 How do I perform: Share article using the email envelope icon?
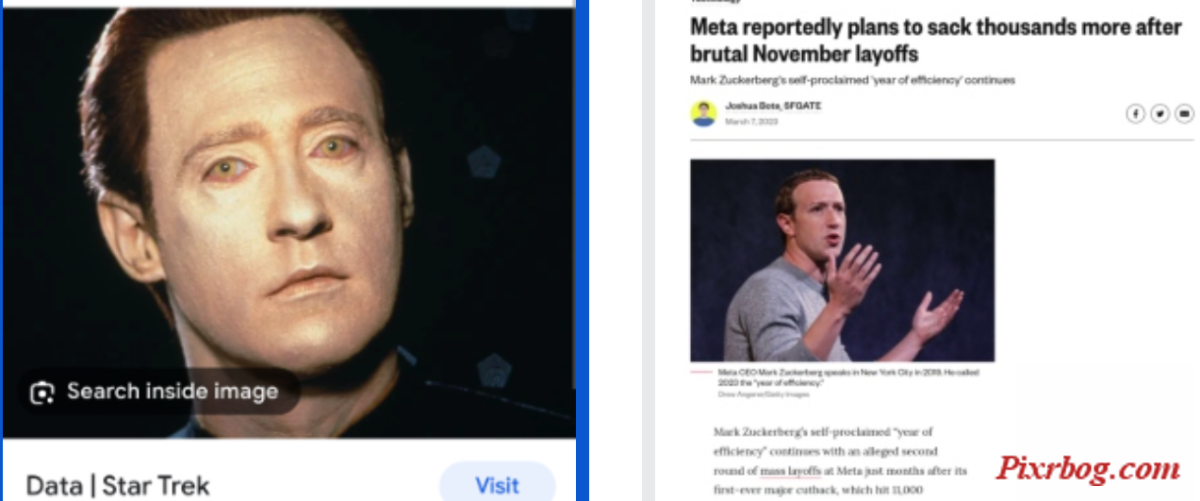pyautogui.click(x=1184, y=114)
